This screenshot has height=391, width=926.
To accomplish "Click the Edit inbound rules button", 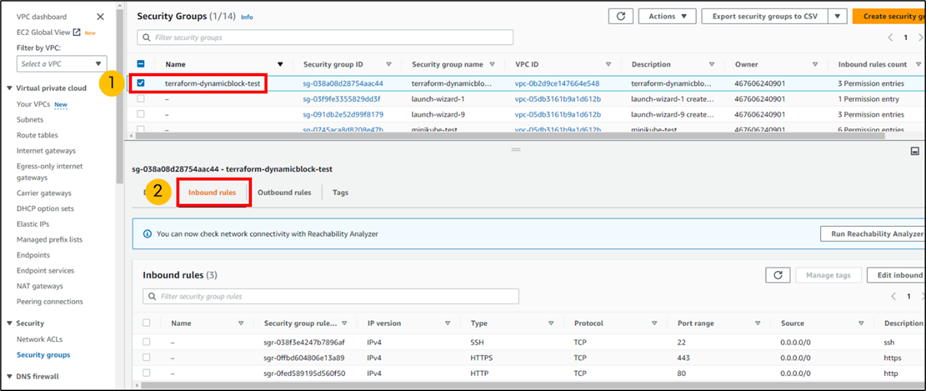I will [896, 275].
